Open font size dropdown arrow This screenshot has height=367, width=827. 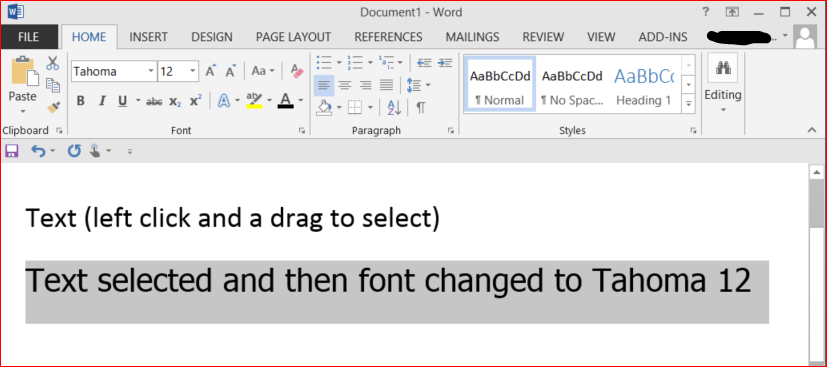click(x=193, y=71)
